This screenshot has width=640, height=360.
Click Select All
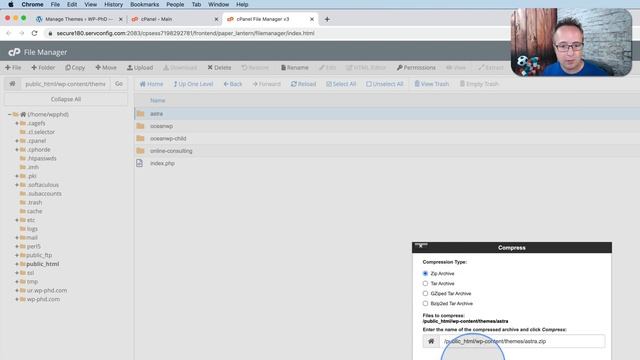pos(341,84)
